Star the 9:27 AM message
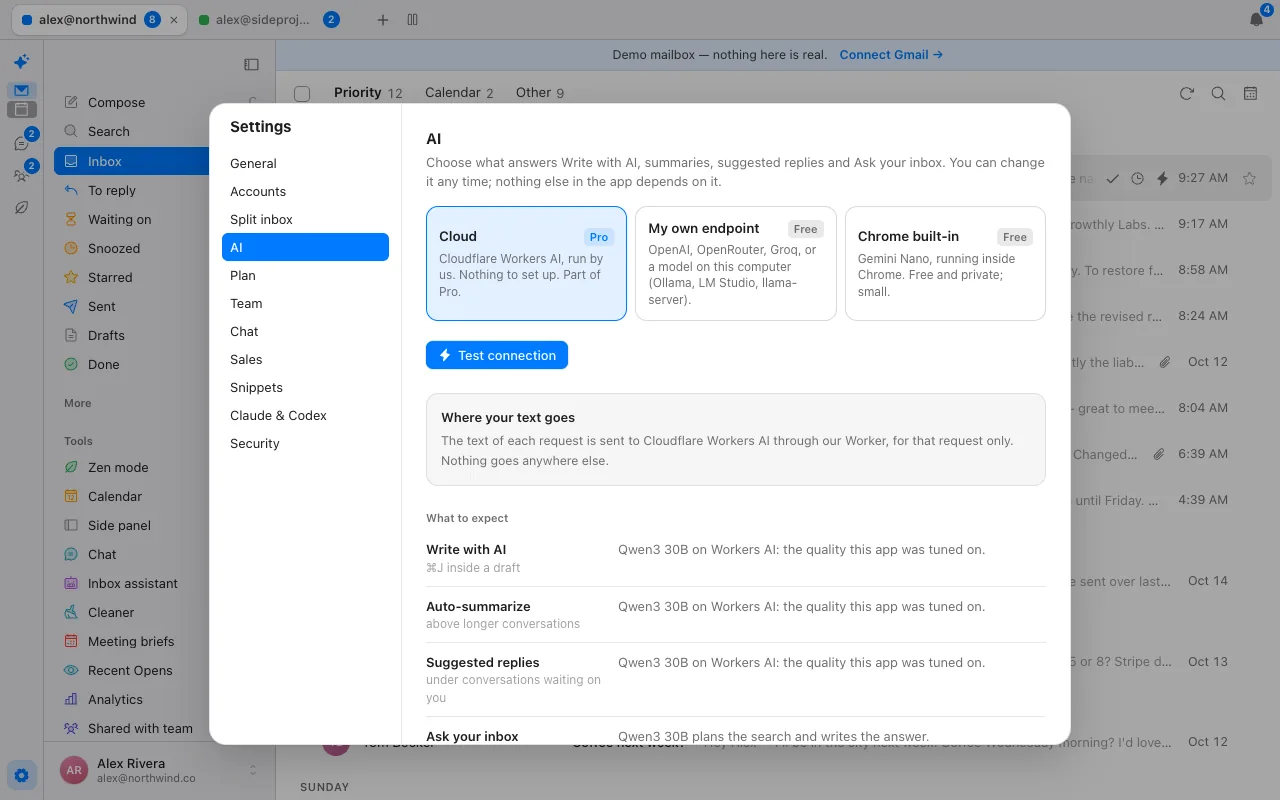 coord(1249,178)
